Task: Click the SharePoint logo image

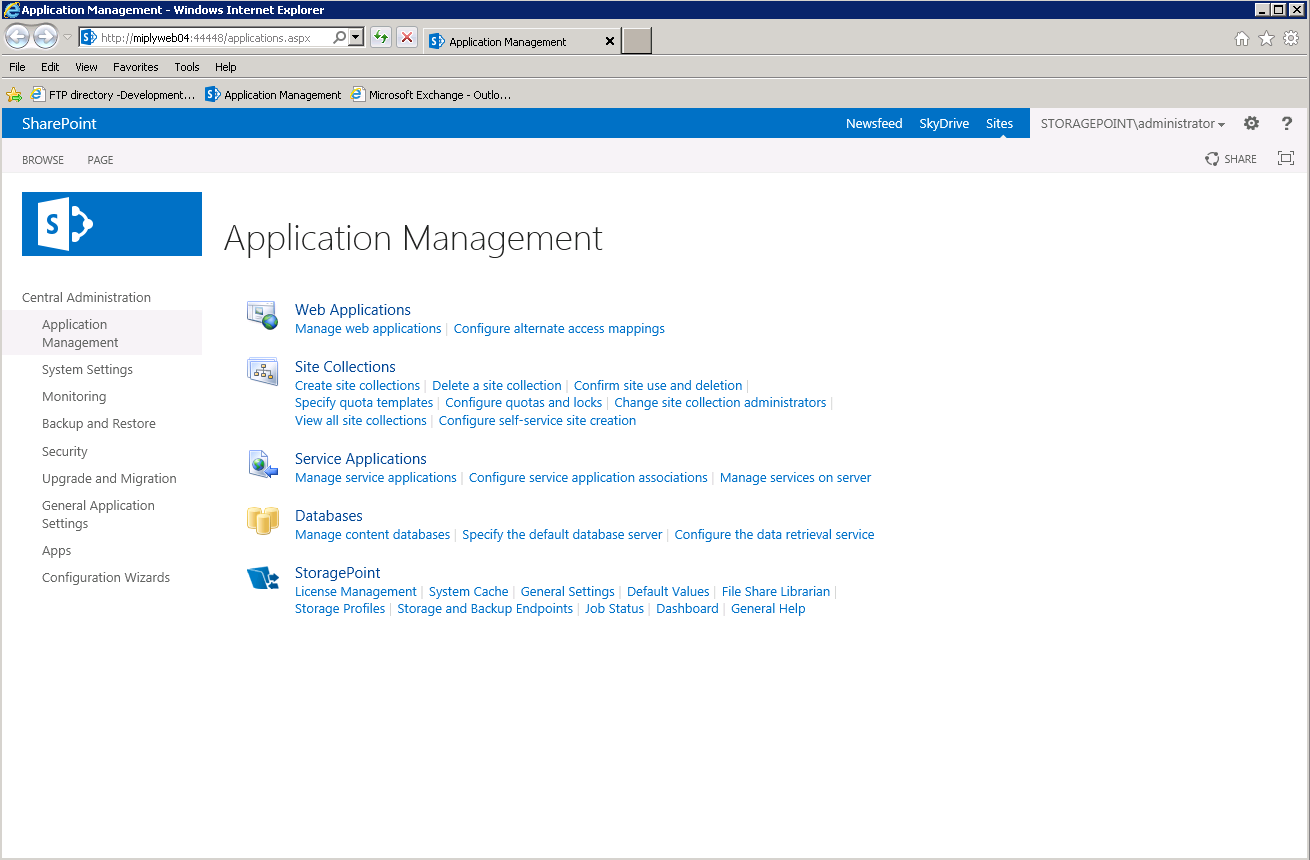Action: click(x=112, y=224)
